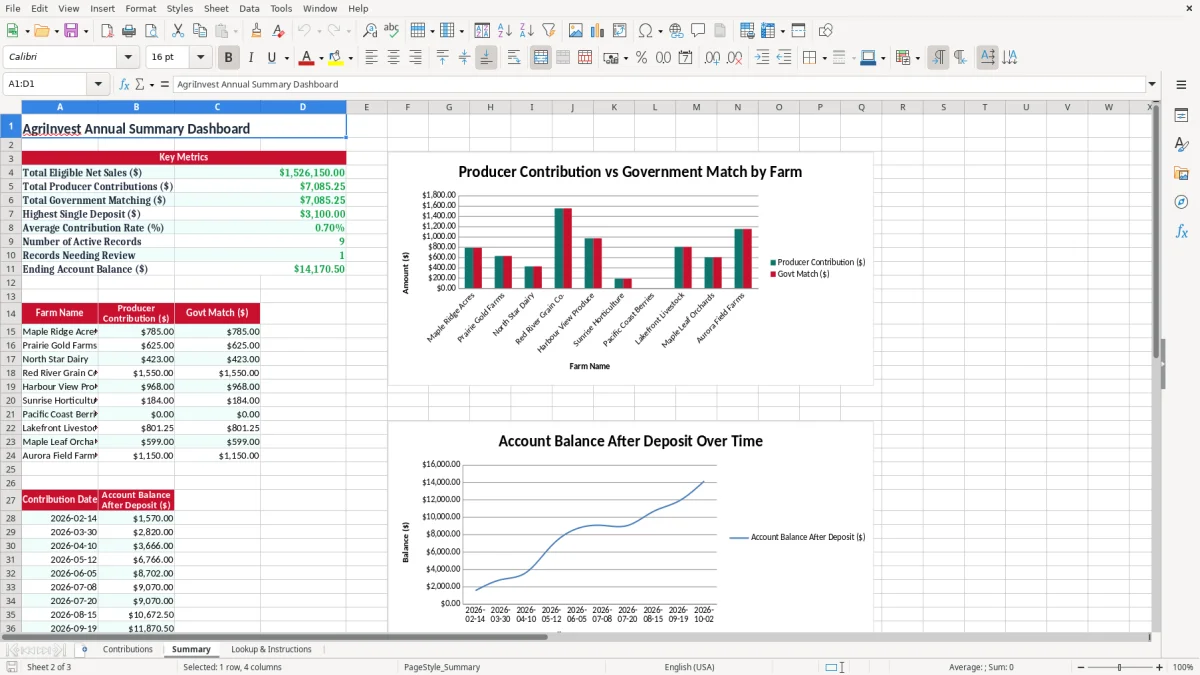Toggle Align Left button
This screenshot has width=1200, height=675.
click(371, 58)
